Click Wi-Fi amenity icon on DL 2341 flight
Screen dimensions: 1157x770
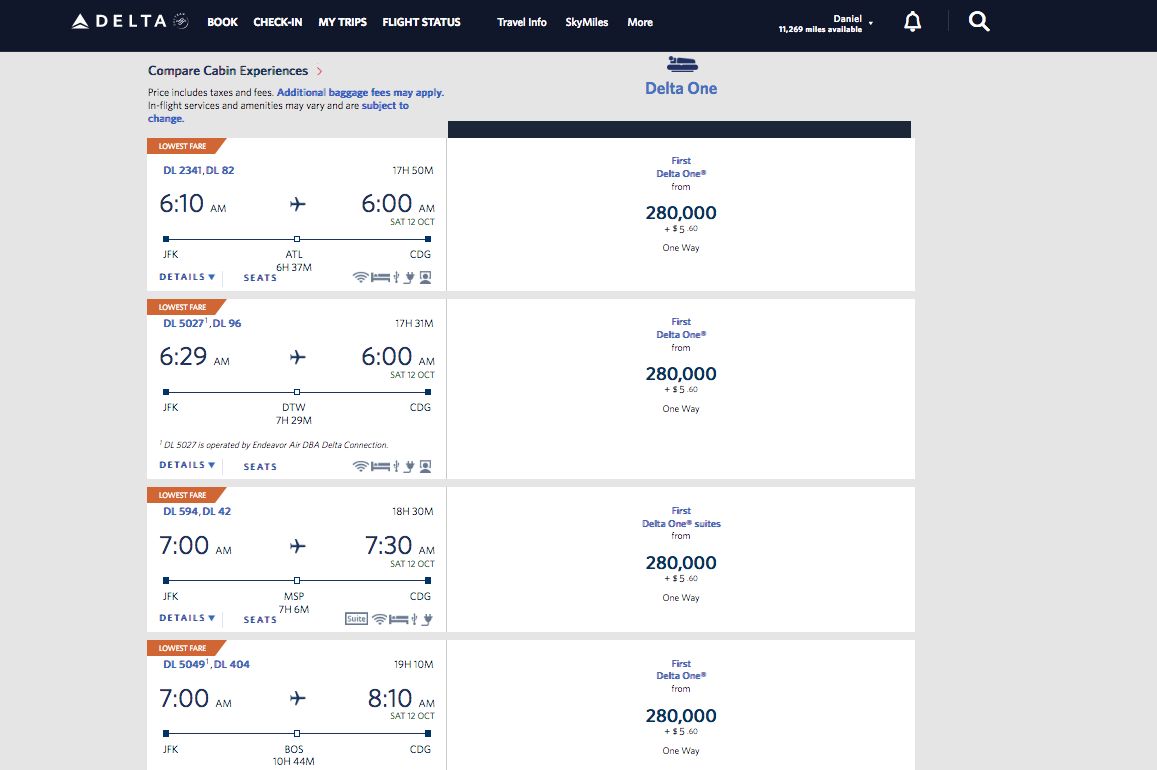[x=360, y=277]
